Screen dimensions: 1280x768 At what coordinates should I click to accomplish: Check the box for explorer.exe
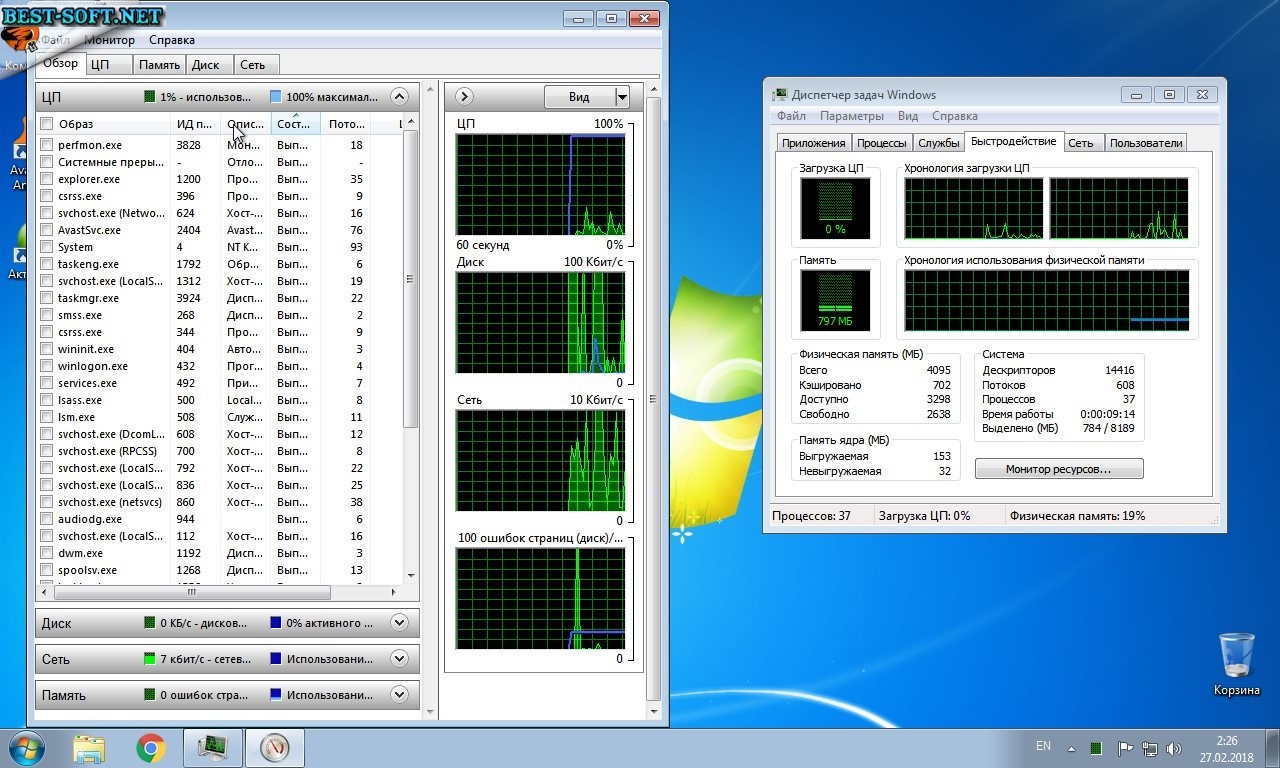pyautogui.click(x=47, y=179)
